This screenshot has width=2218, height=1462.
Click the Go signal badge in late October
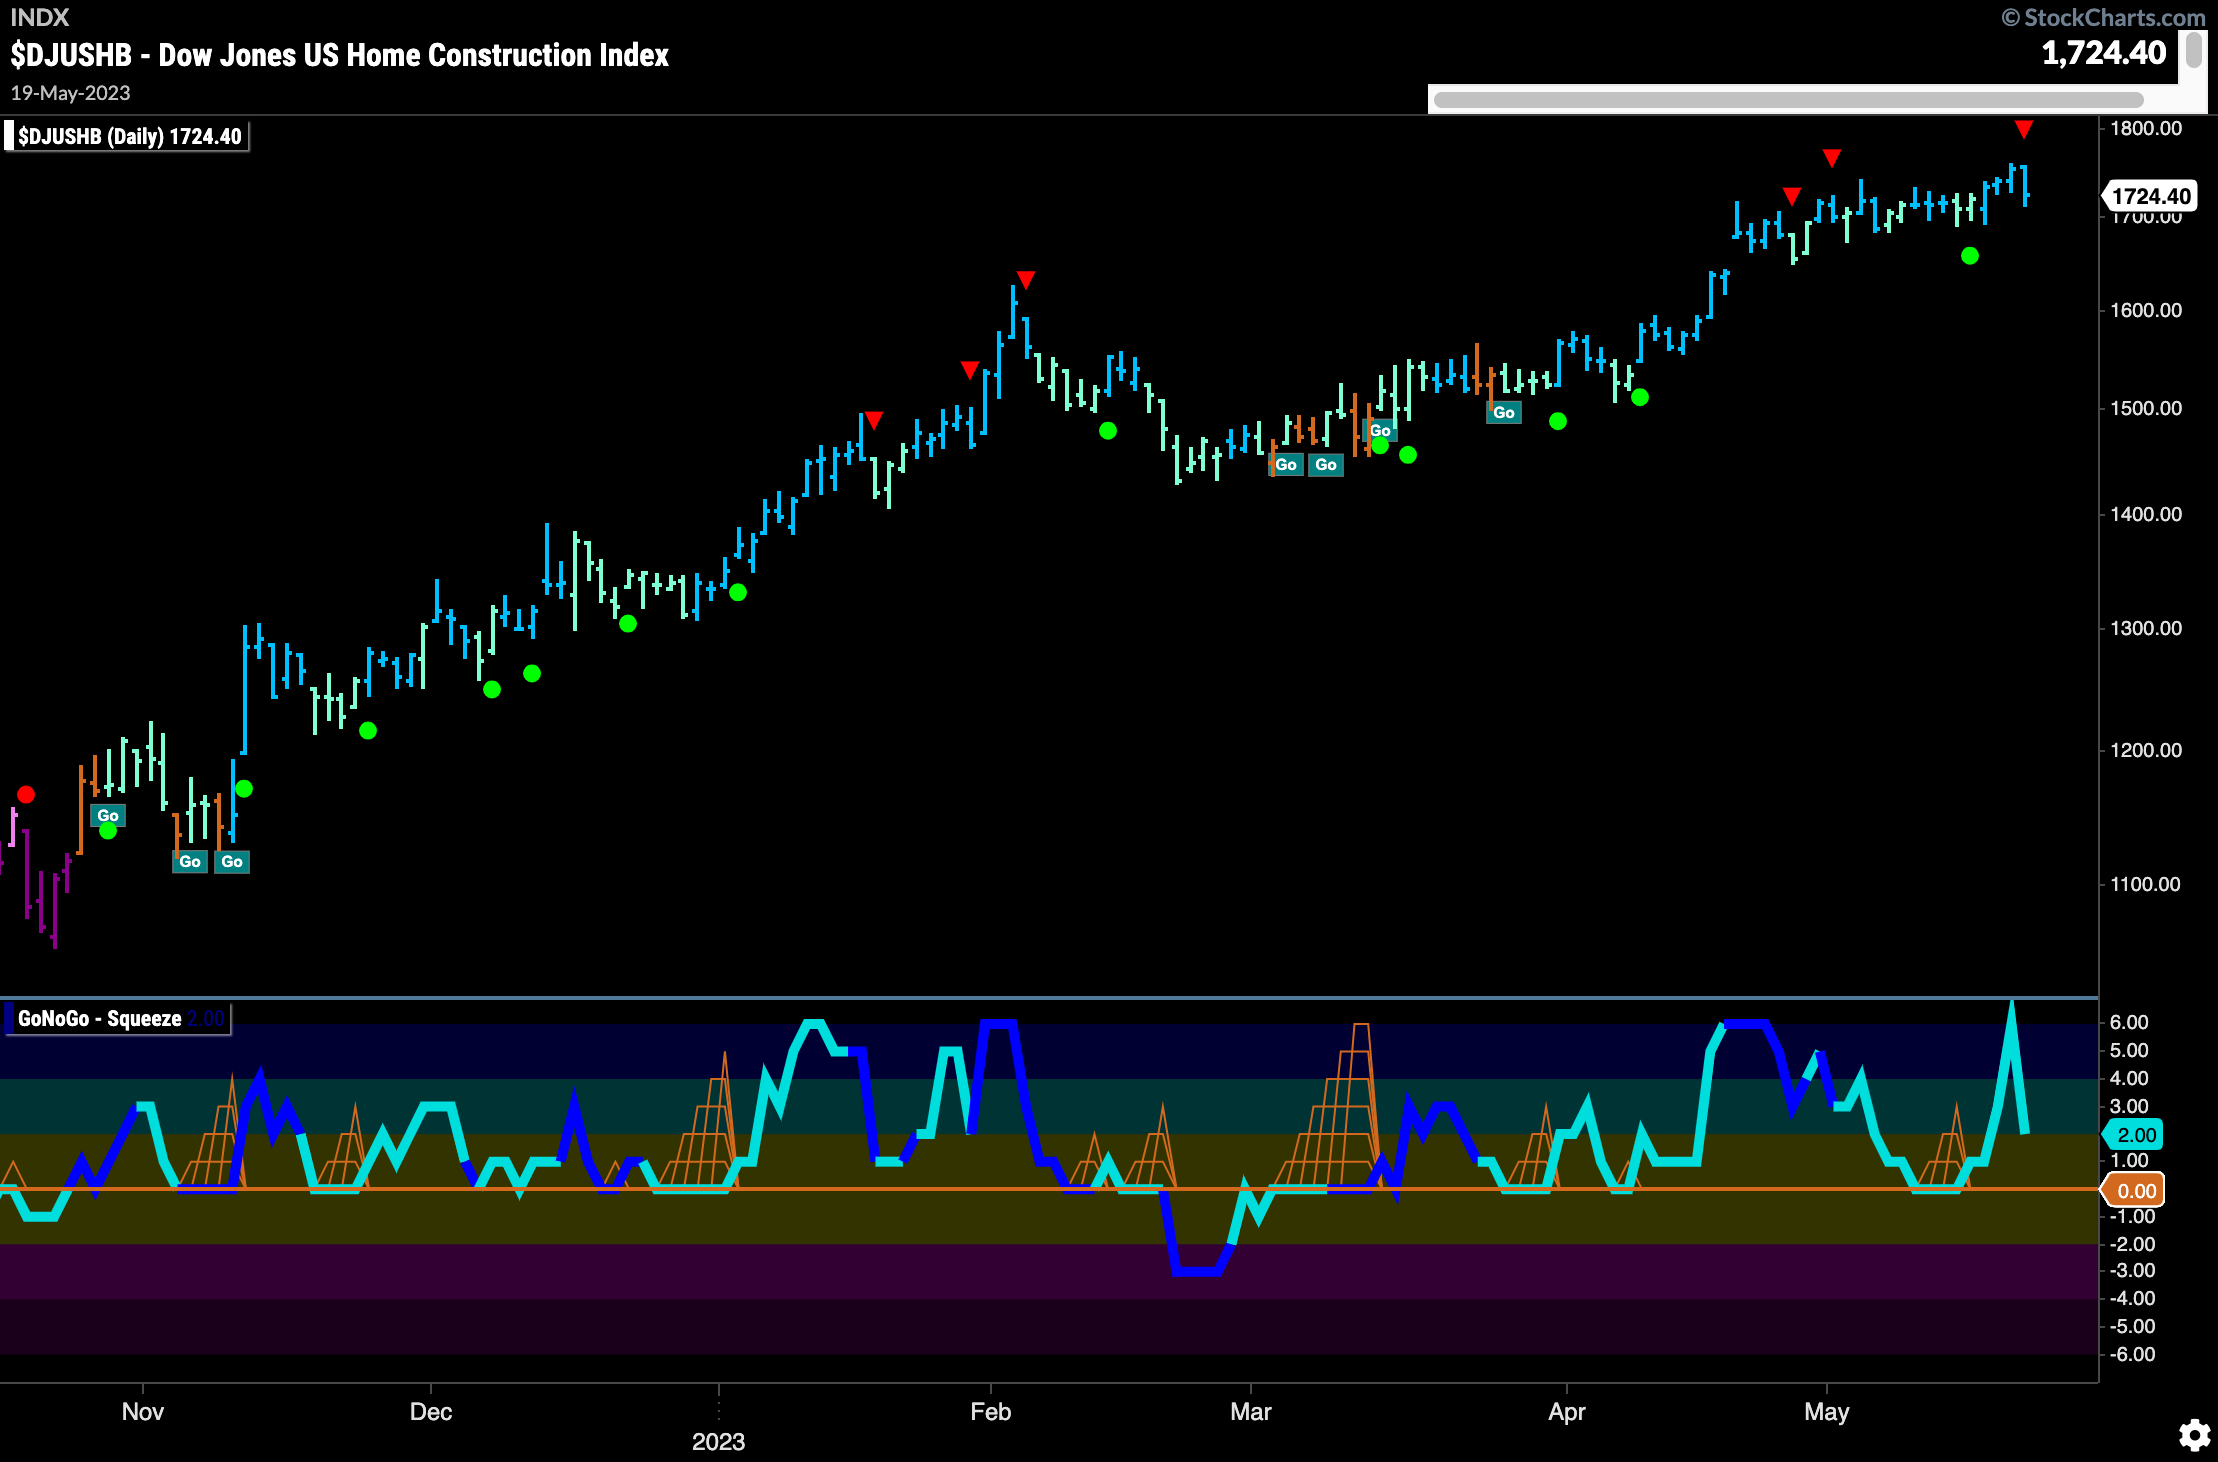(108, 815)
